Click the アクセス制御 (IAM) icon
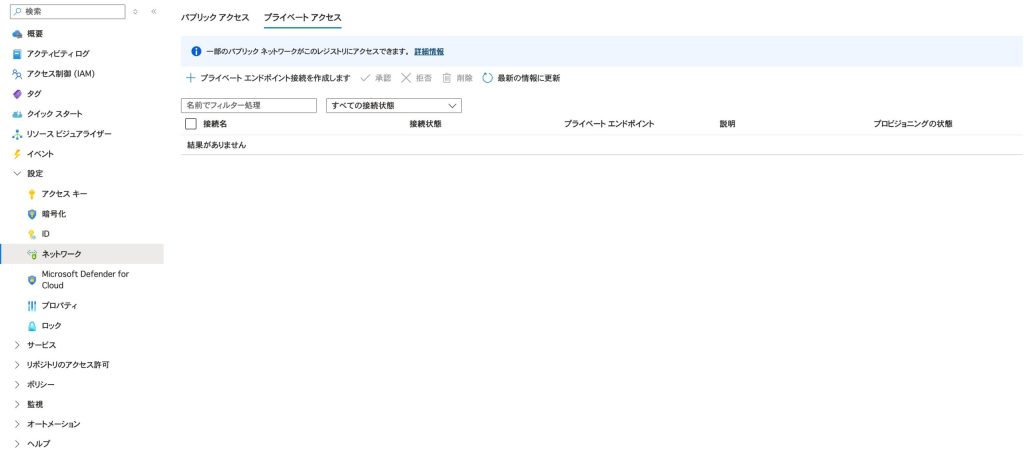The width and height of the screenshot is (1024, 476). pyautogui.click(x=17, y=74)
